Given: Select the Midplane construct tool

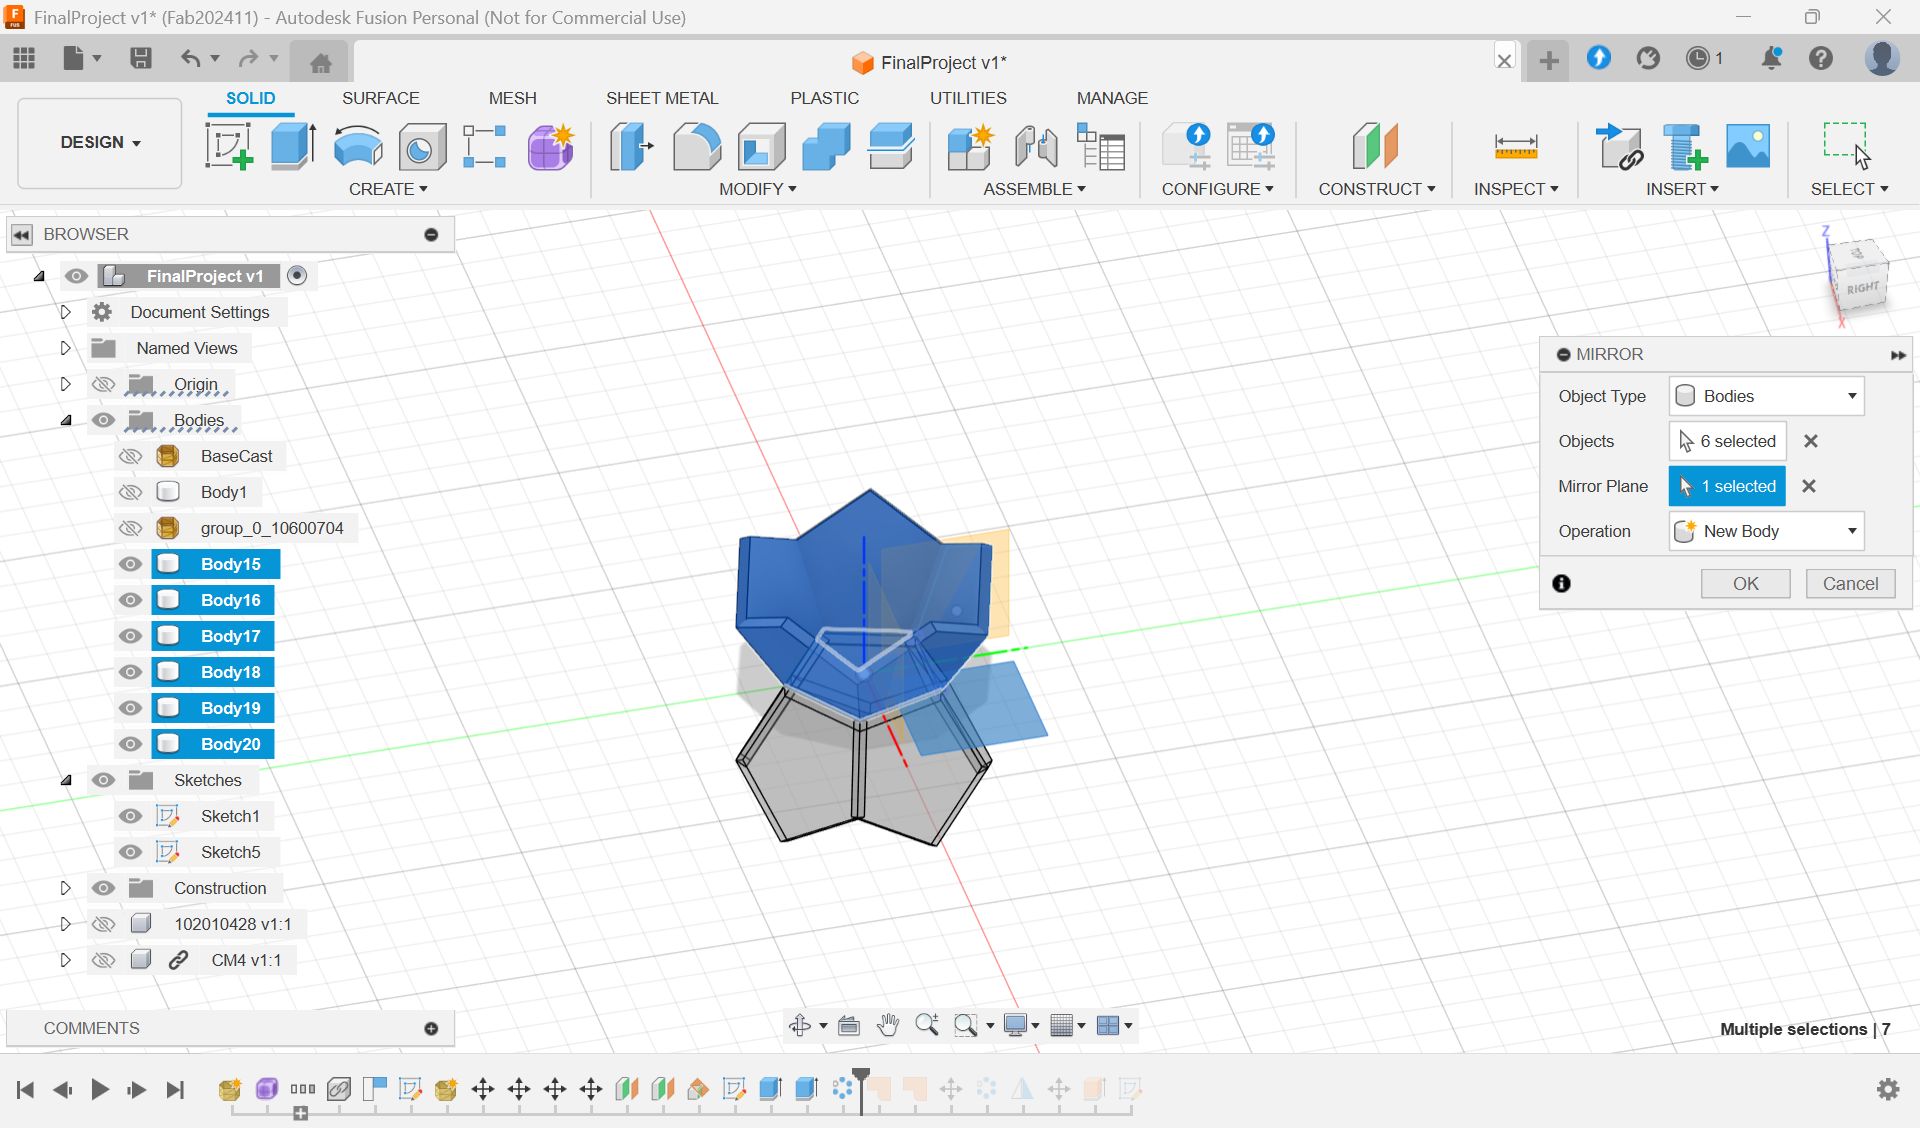Looking at the screenshot, I should (x=1375, y=146).
